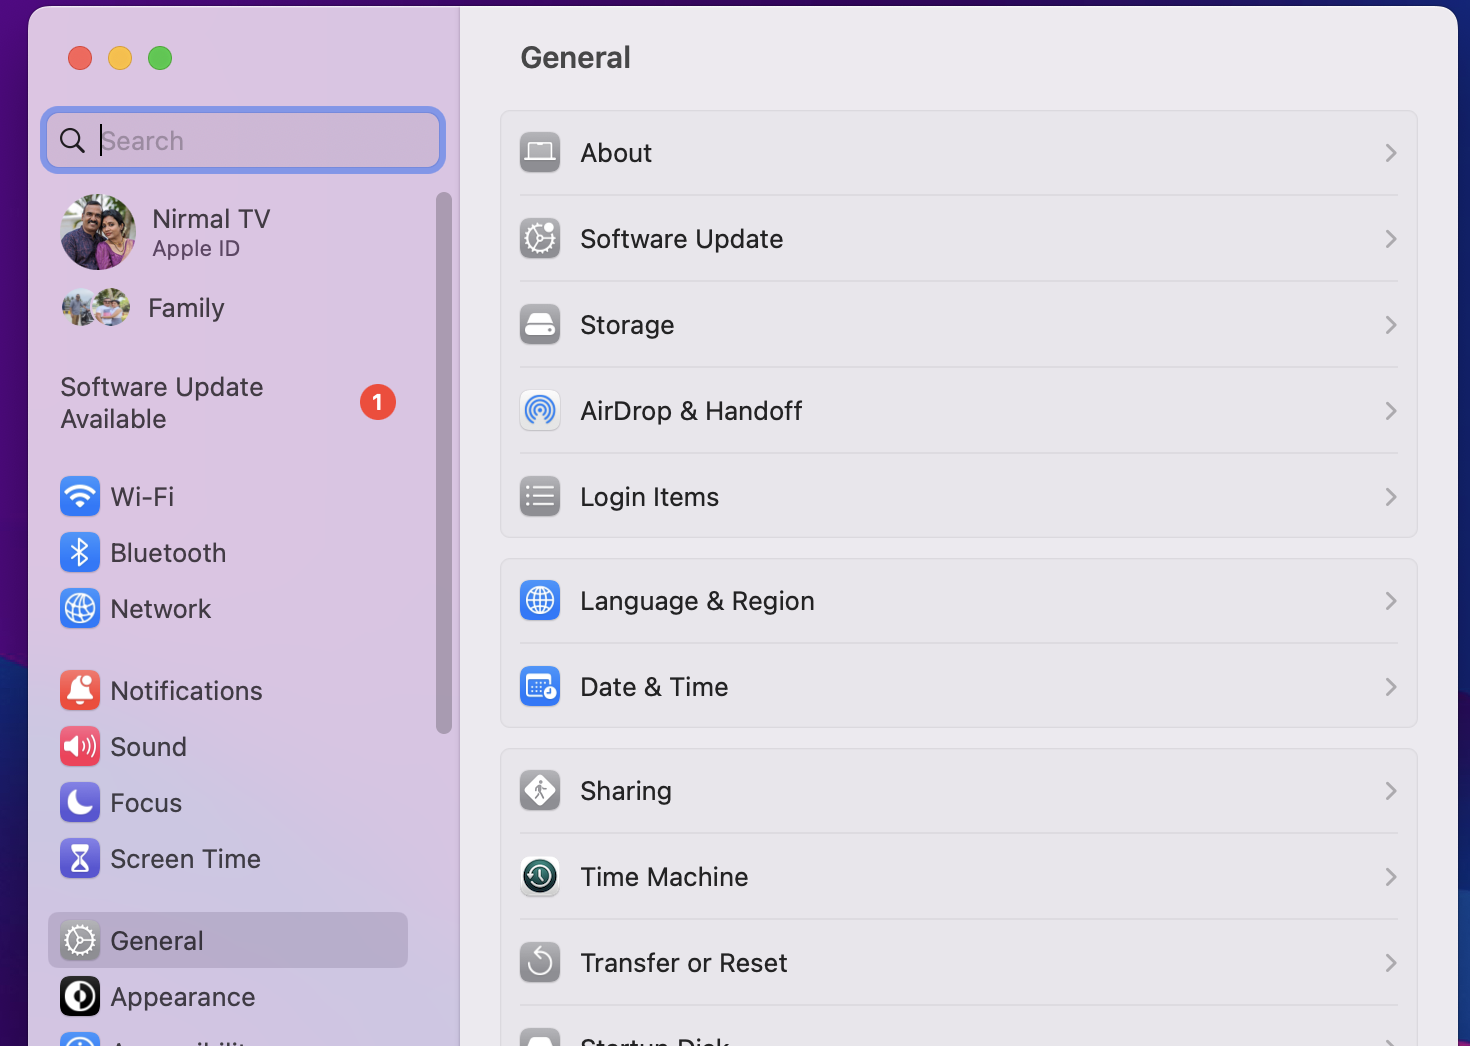Expand the Date & Time chevron
The width and height of the screenshot is (1470, 1046).
click(1391, 687)
